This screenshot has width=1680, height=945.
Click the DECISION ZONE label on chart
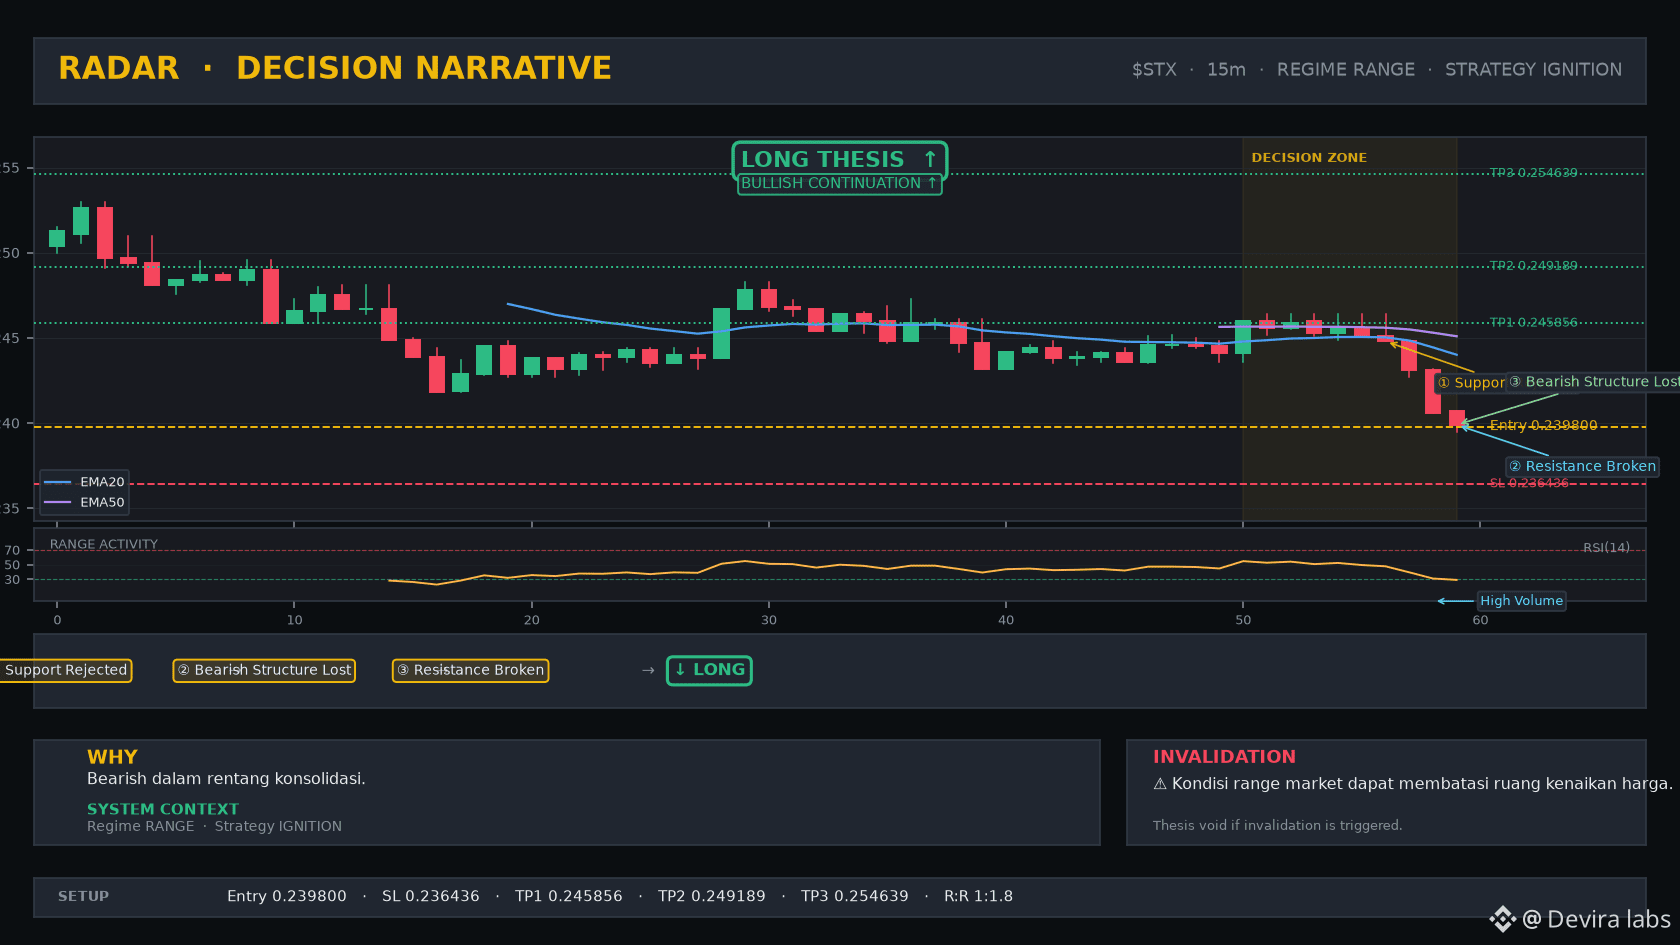click(1309, 158)
